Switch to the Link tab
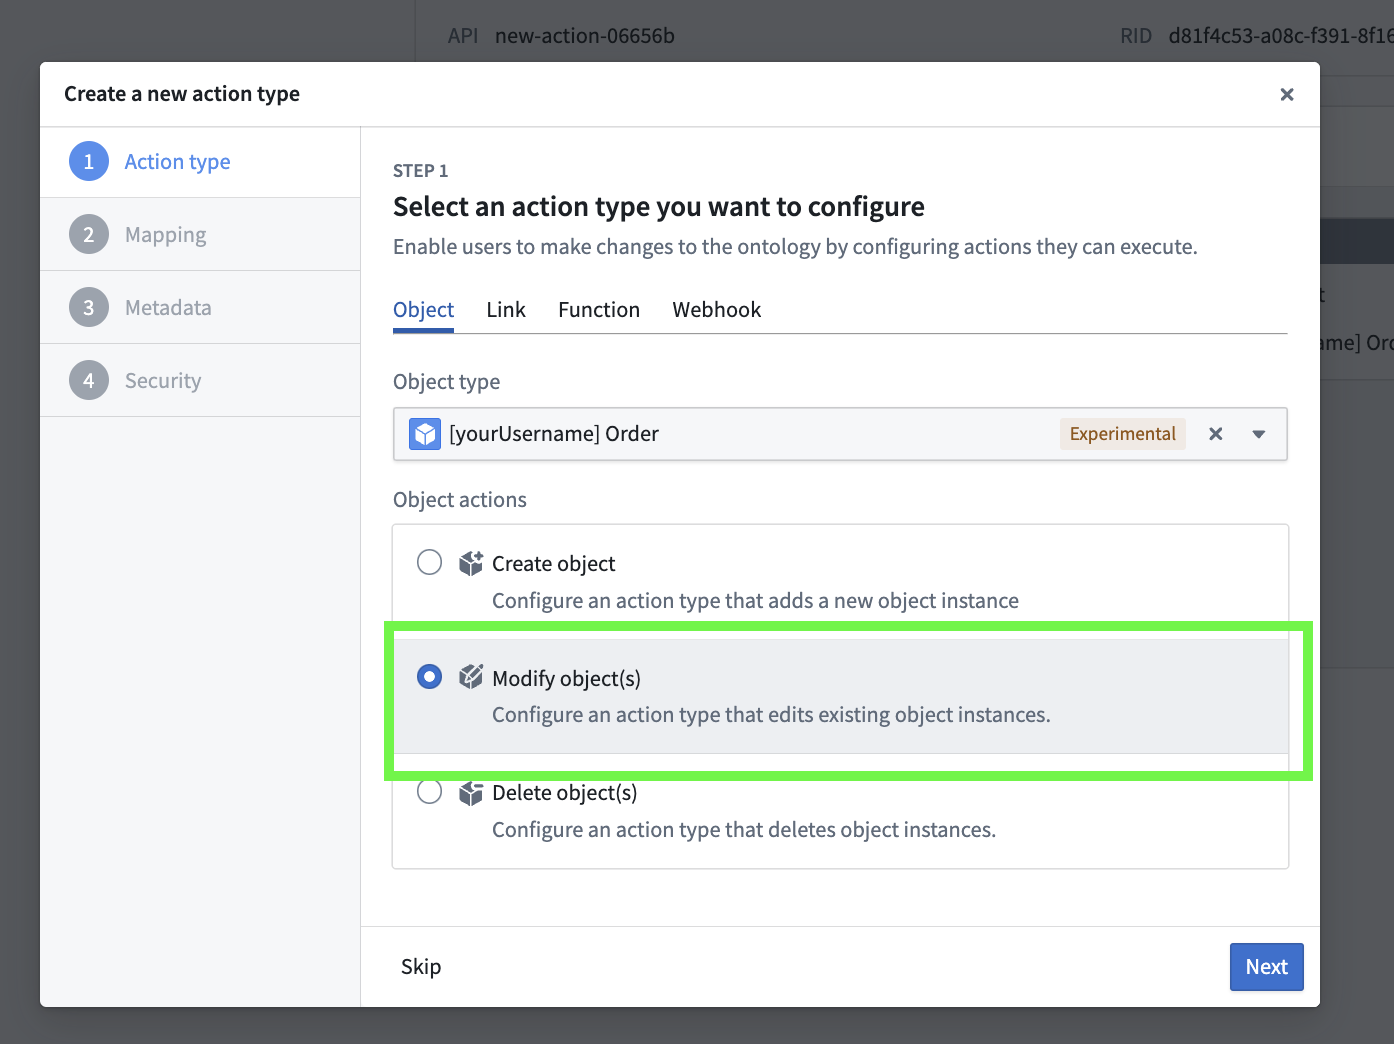 [x=505, y=309]
